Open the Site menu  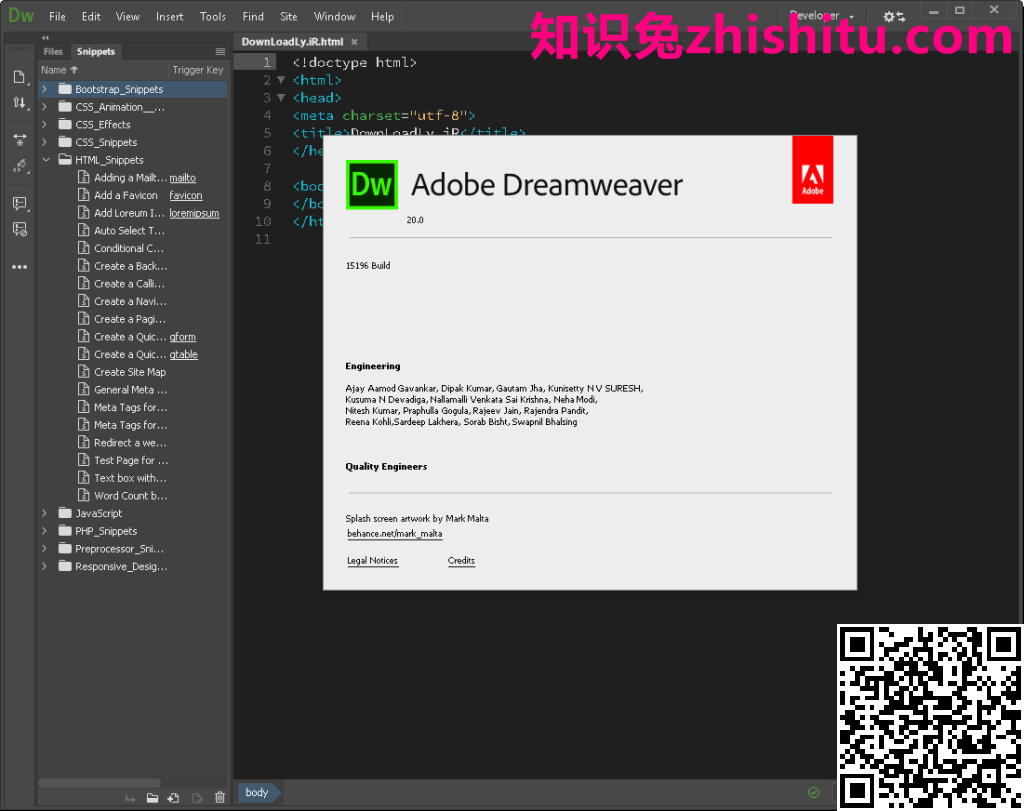289,16
